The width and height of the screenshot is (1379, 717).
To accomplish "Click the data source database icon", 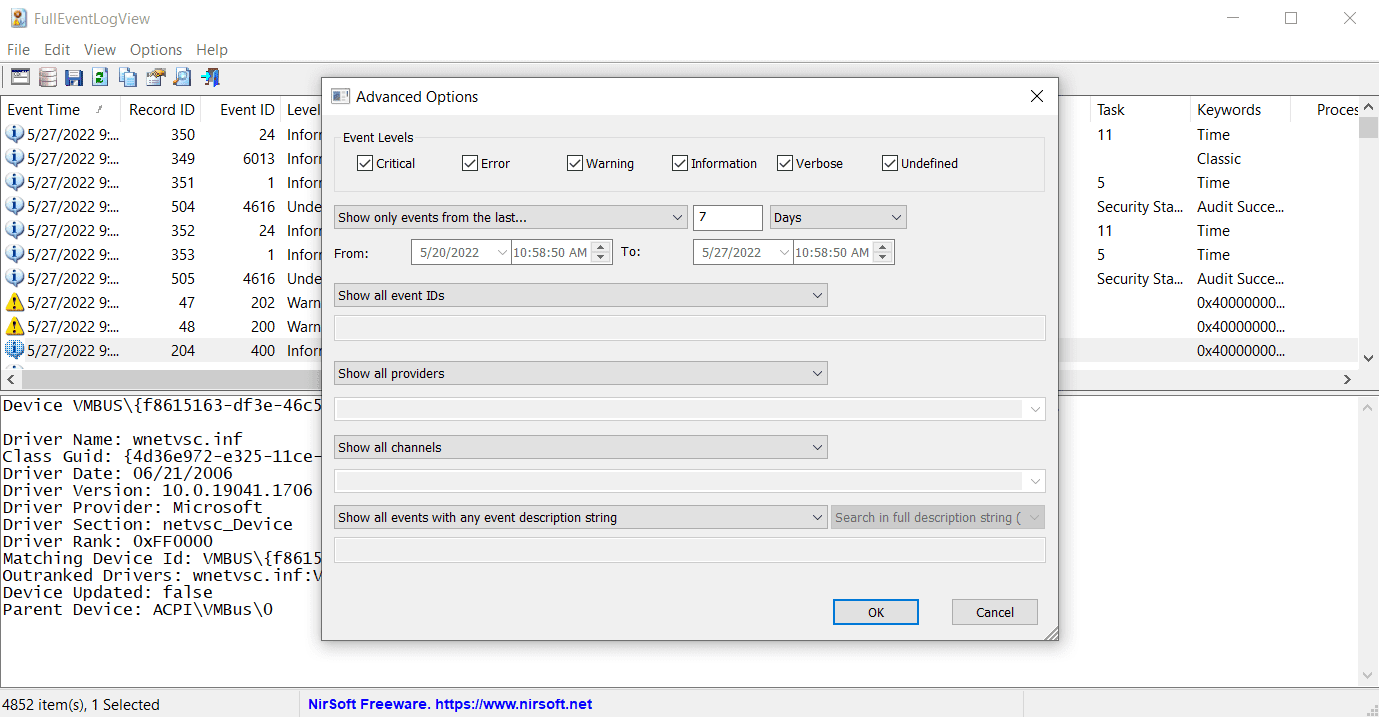I will tap(47, 77).
